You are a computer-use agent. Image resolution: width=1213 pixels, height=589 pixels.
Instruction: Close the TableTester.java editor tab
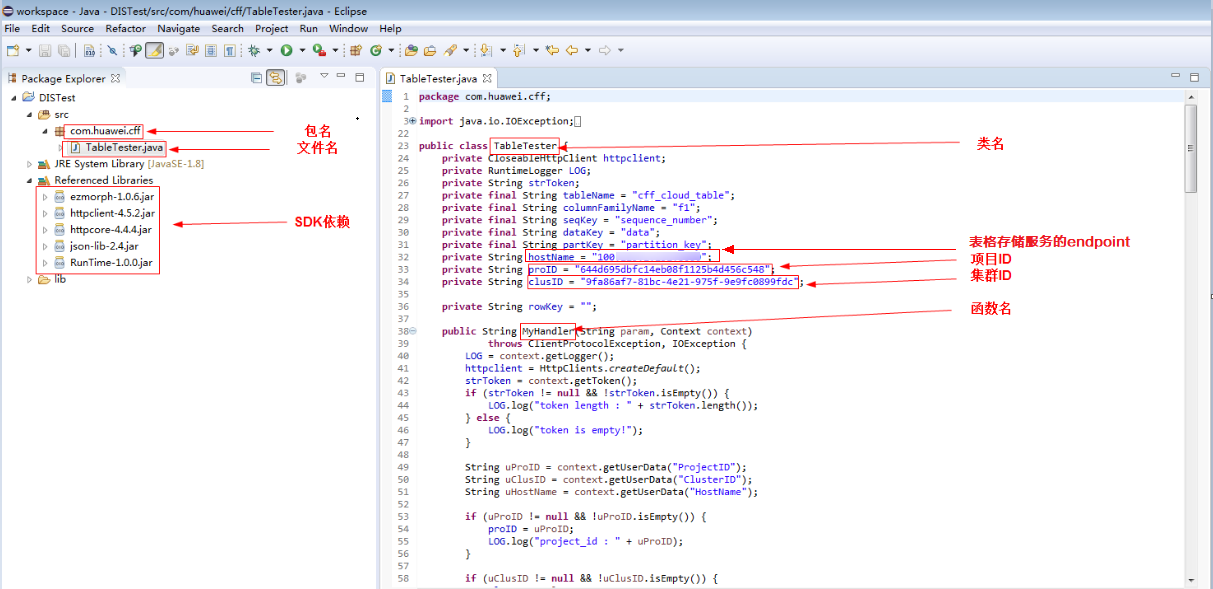point(487,78)
